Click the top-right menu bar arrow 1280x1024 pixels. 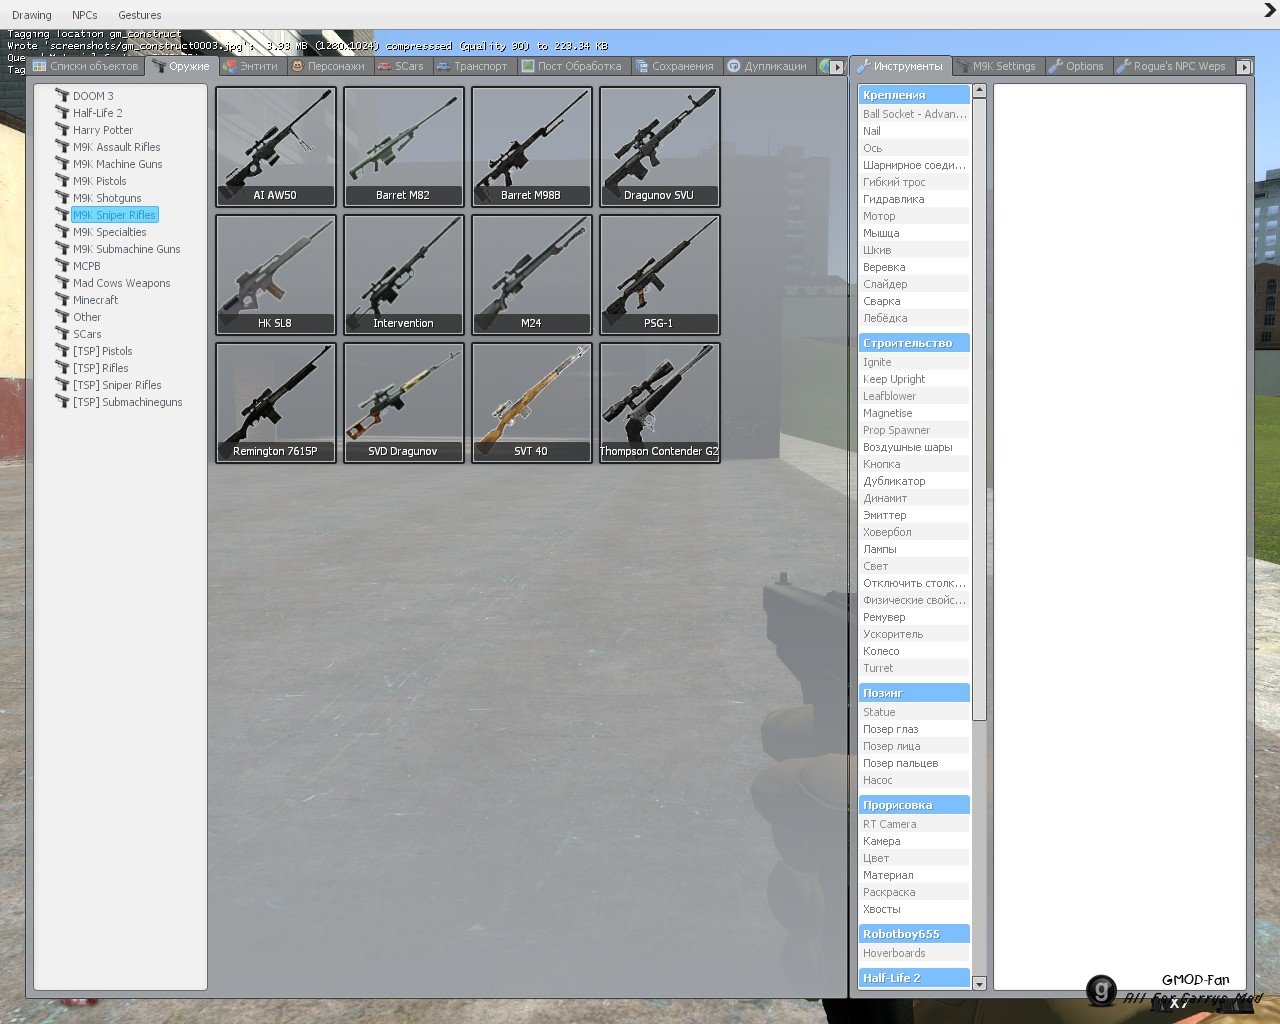(x=1270, y=11)
